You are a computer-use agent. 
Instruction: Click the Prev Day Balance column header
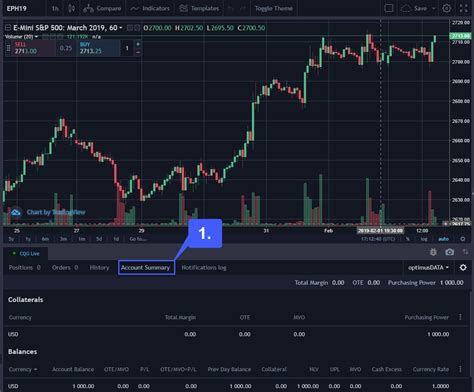point(229,369)
